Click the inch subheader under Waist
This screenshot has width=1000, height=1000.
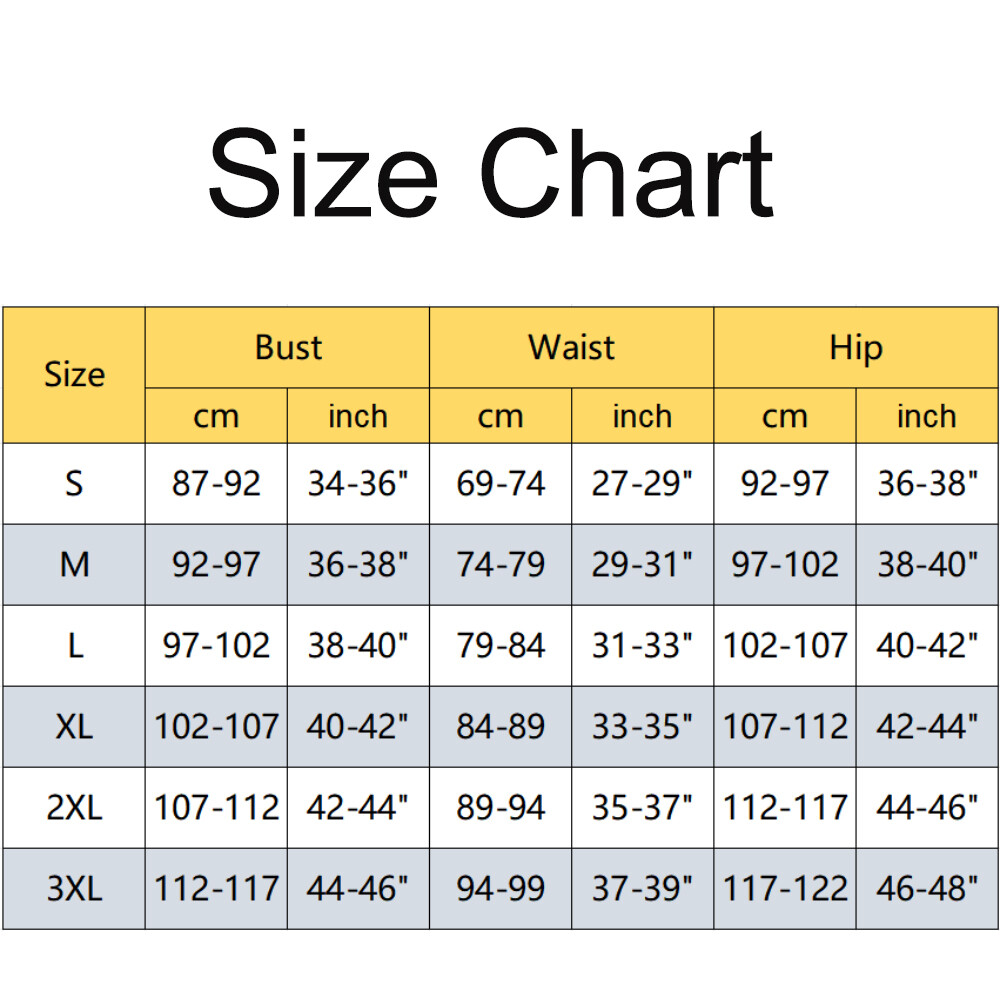point(642,416)
